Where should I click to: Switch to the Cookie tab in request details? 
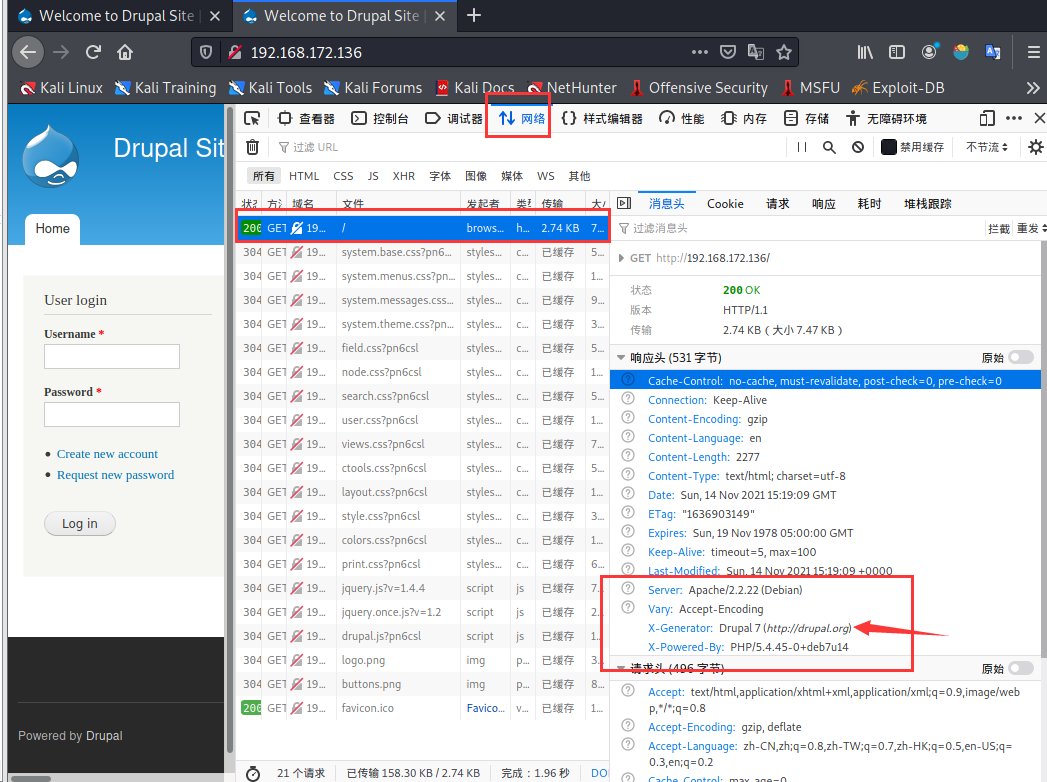coord(724,203)
